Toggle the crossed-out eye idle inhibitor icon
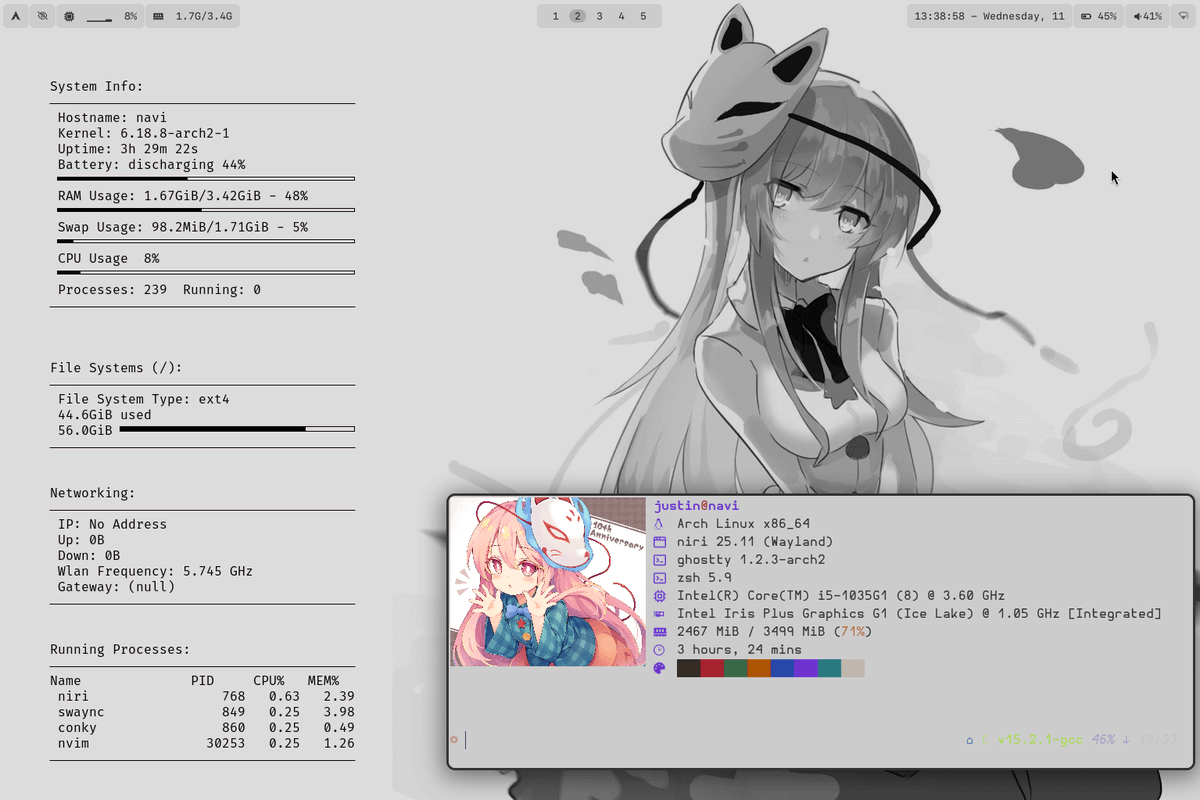Viewport: 1200px width, 800px height. point(42,16)
